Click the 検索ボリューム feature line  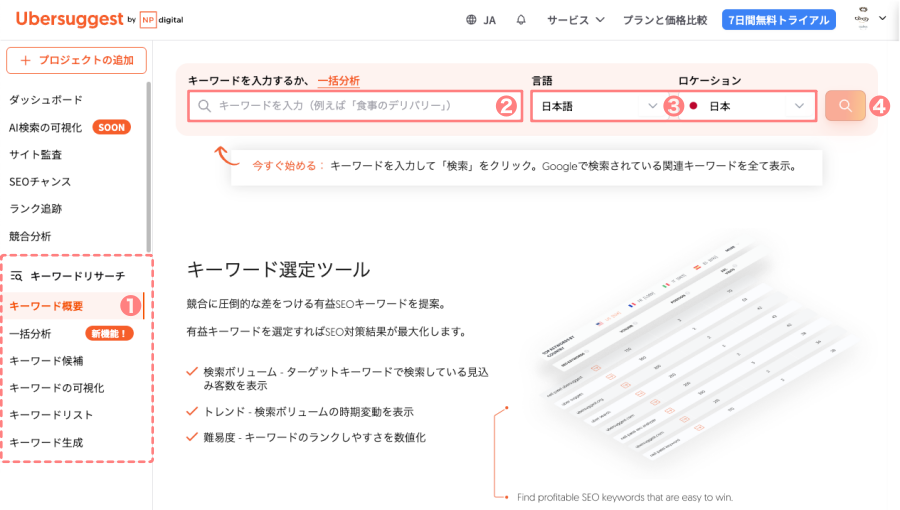click(x=338, y=379)
